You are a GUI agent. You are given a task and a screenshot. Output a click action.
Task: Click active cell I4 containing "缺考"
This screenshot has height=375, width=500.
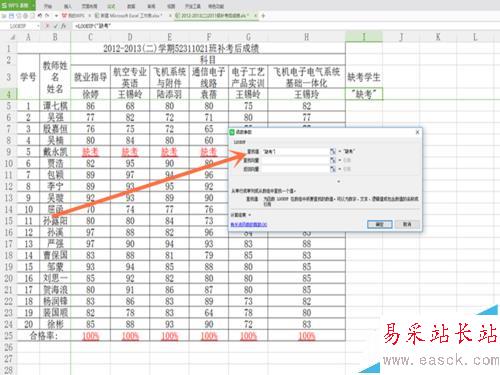(364, 94)
